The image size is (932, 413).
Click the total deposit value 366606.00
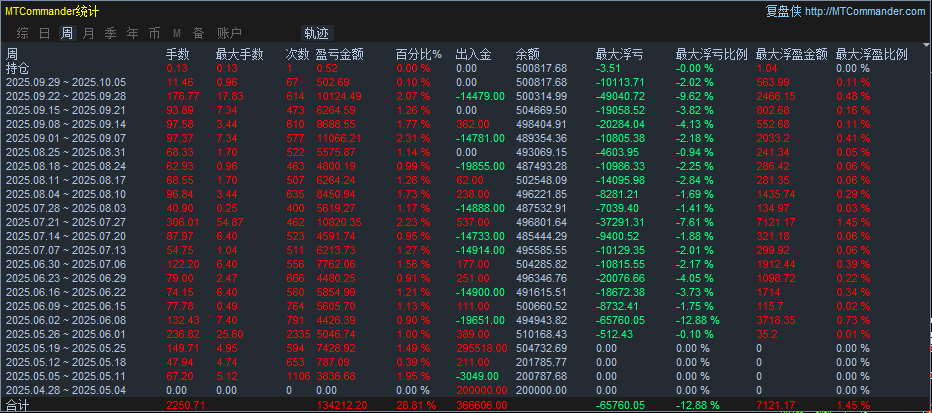point(481,405)
